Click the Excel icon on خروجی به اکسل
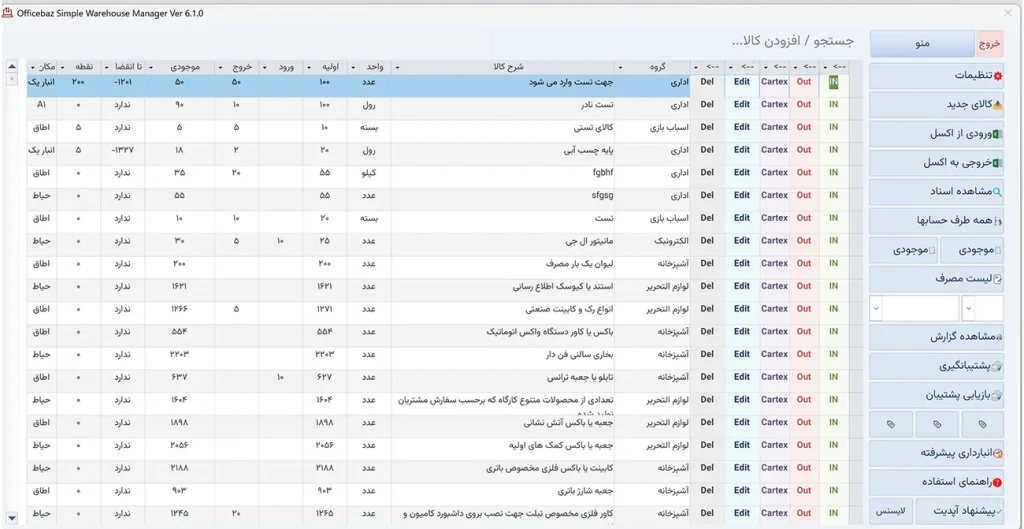Image resolution: width=1024 pixels, height=529 pixels. click(x=997, y=163)
